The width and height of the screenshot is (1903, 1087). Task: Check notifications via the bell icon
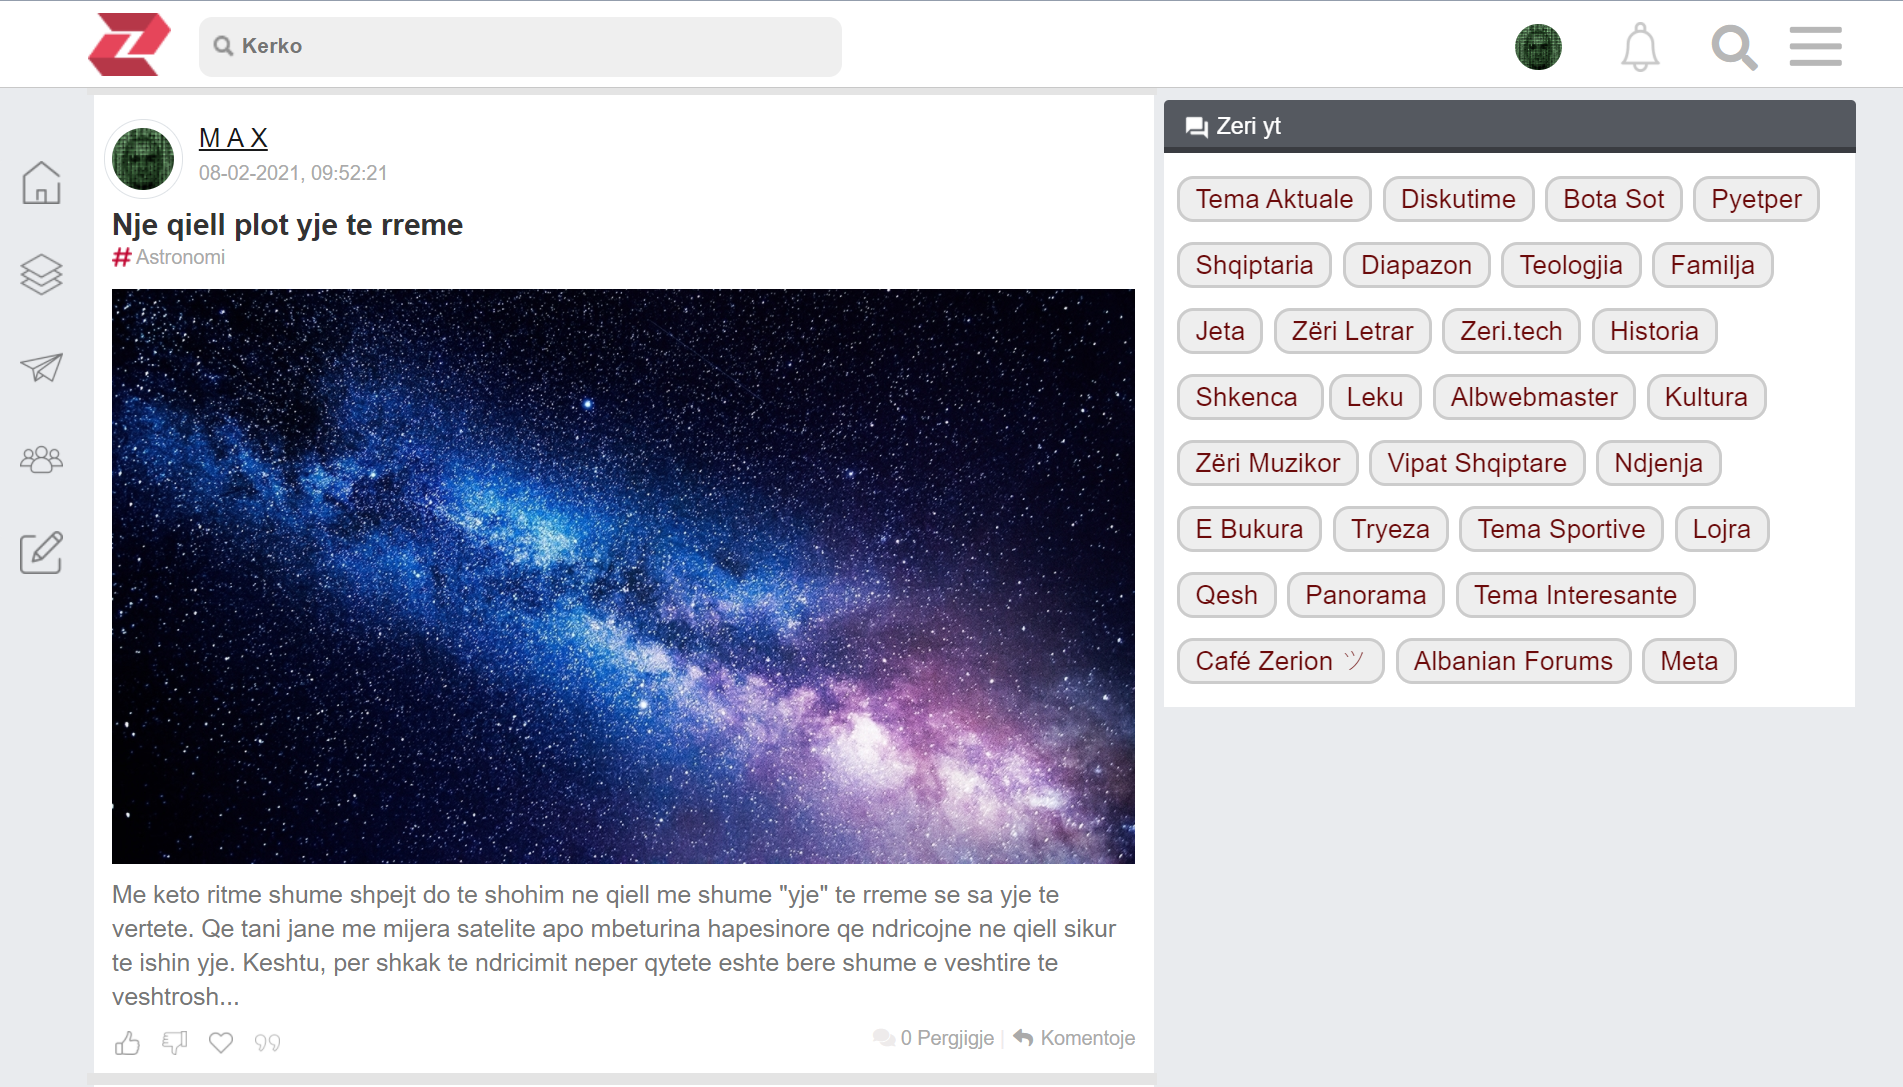(1638, 46)
